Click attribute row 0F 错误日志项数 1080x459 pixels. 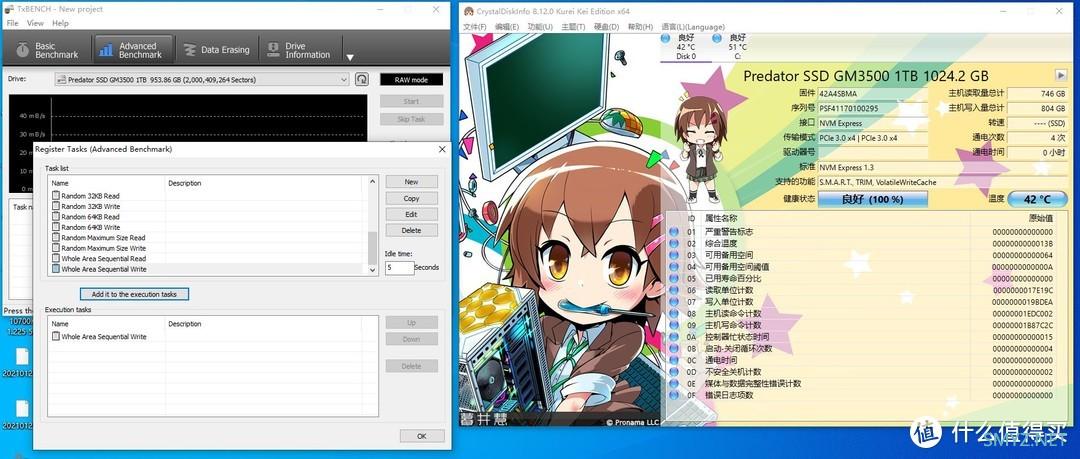coord(868,396)
